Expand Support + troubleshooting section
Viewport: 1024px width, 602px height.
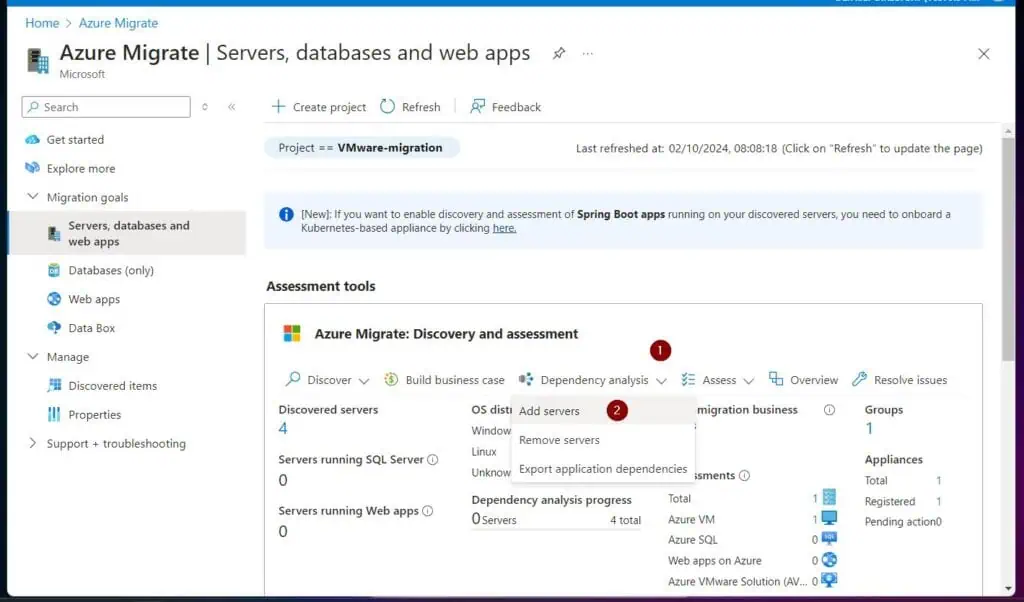[33, 443]
